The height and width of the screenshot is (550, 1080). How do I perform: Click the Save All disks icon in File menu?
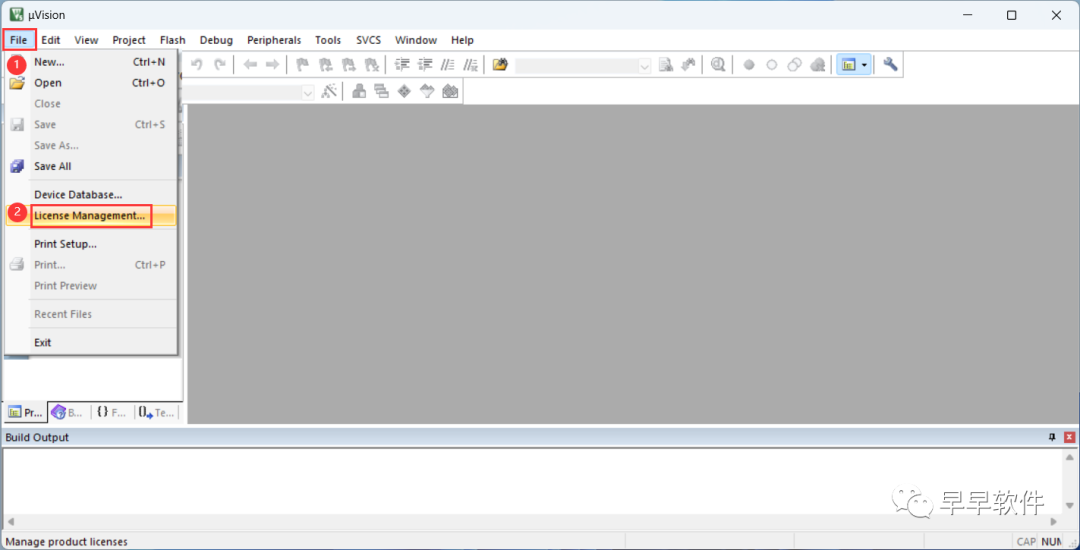point(17,167)
